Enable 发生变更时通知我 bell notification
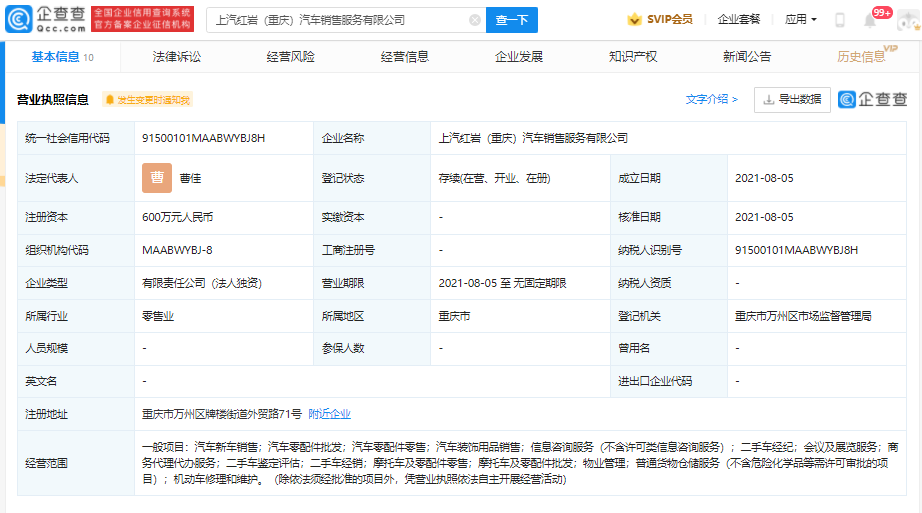922x513 pixels. pyautogui.click(x=148, y=100)
